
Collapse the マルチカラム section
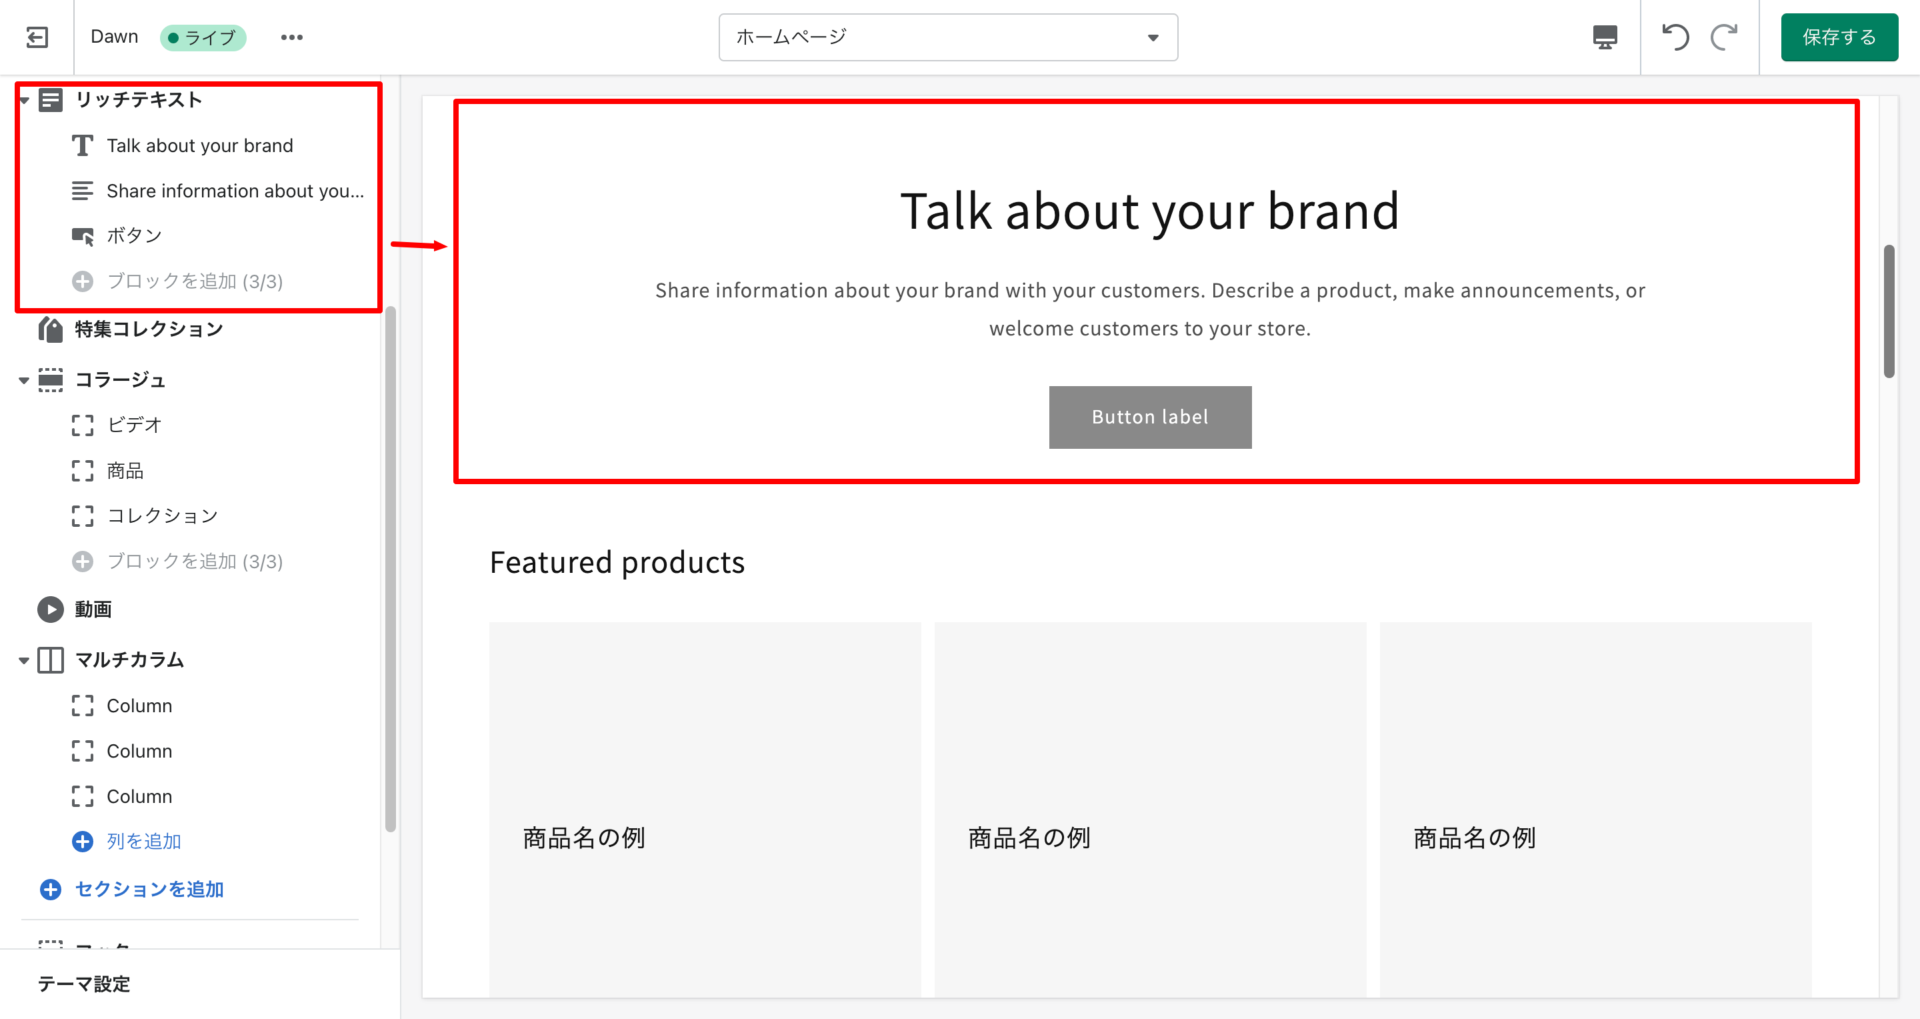click(24, 660)
